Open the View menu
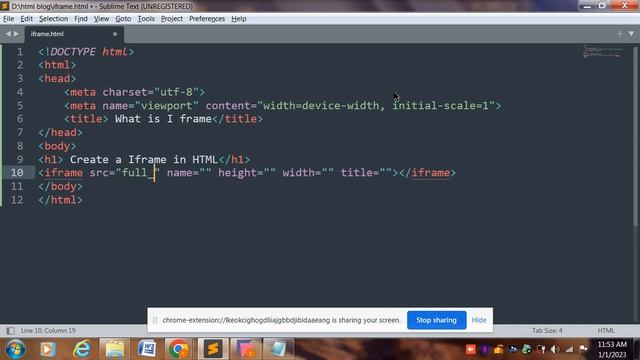 click(x=101, y=19)
